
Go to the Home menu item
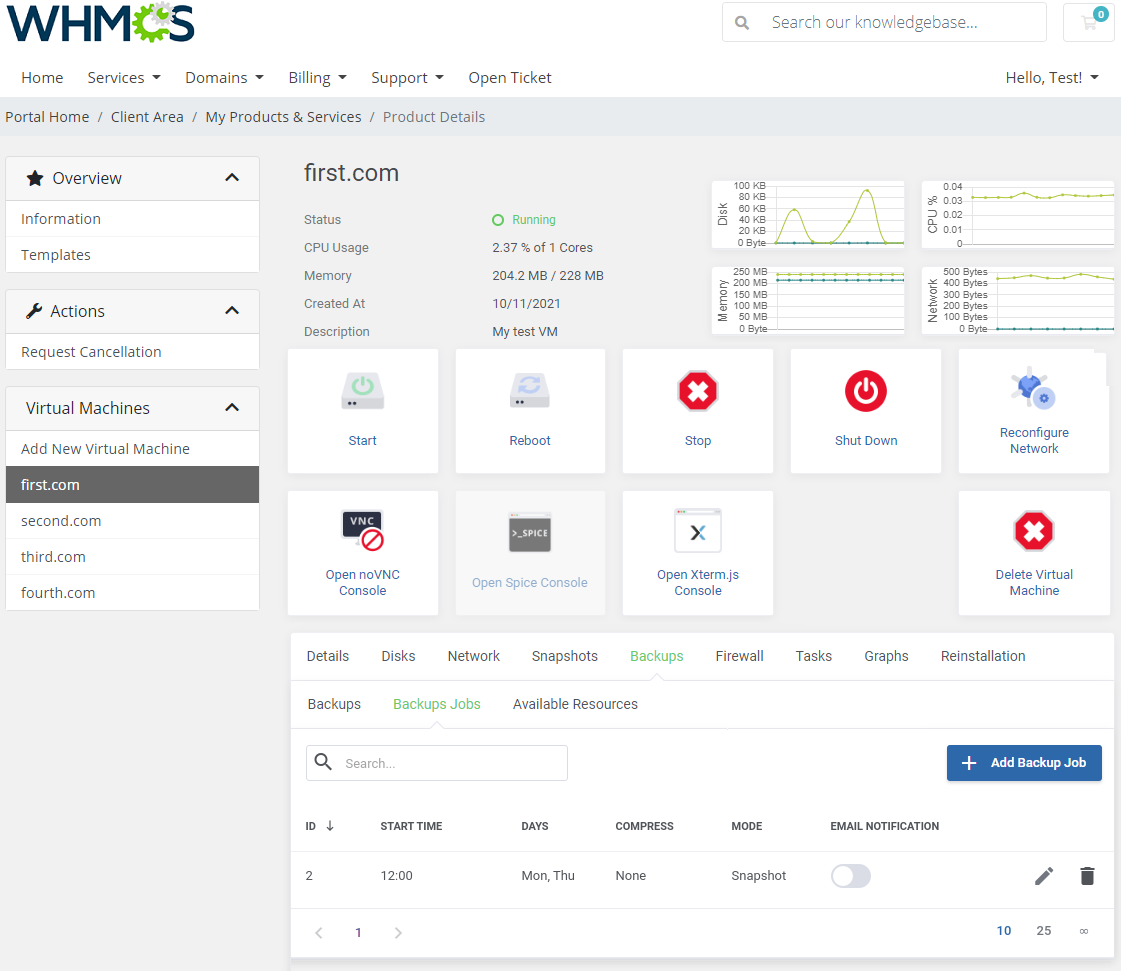42,77
